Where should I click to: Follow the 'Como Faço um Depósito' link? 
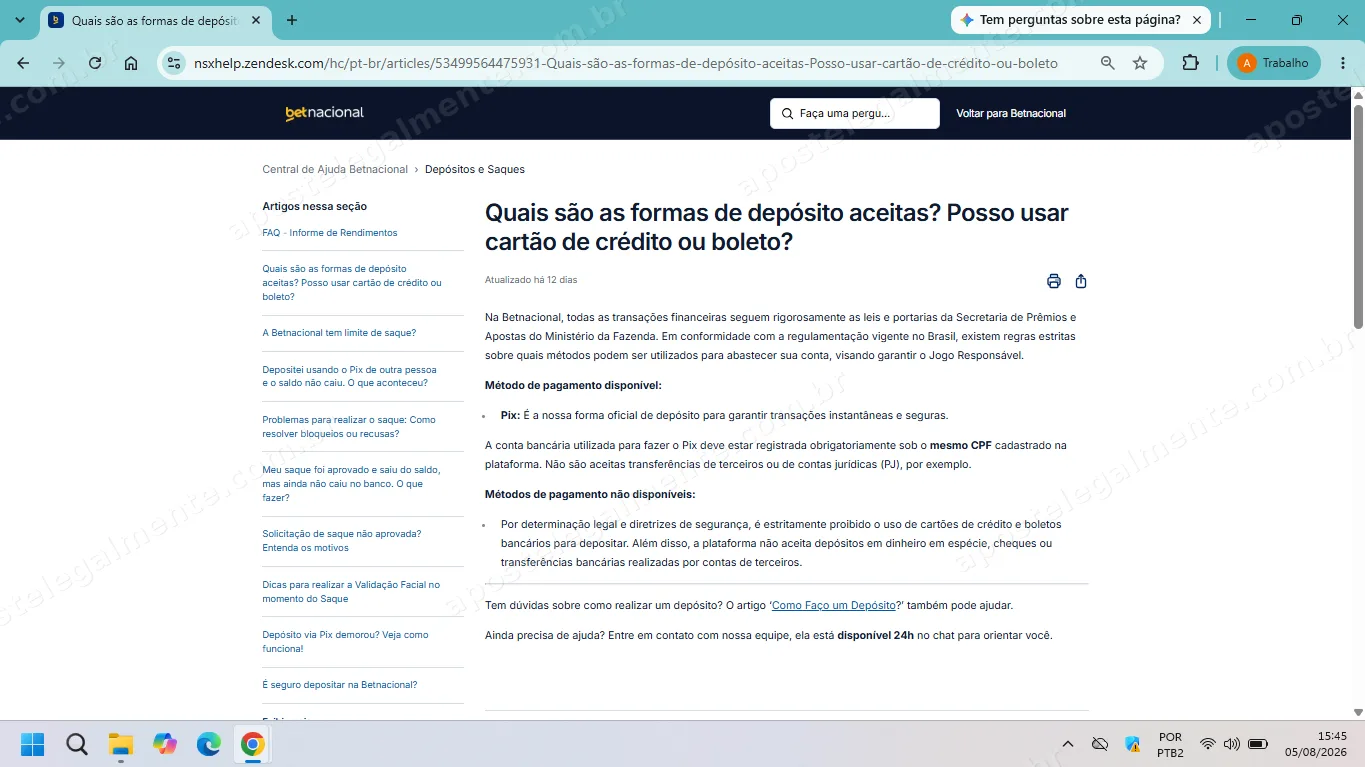click(834, 606)
